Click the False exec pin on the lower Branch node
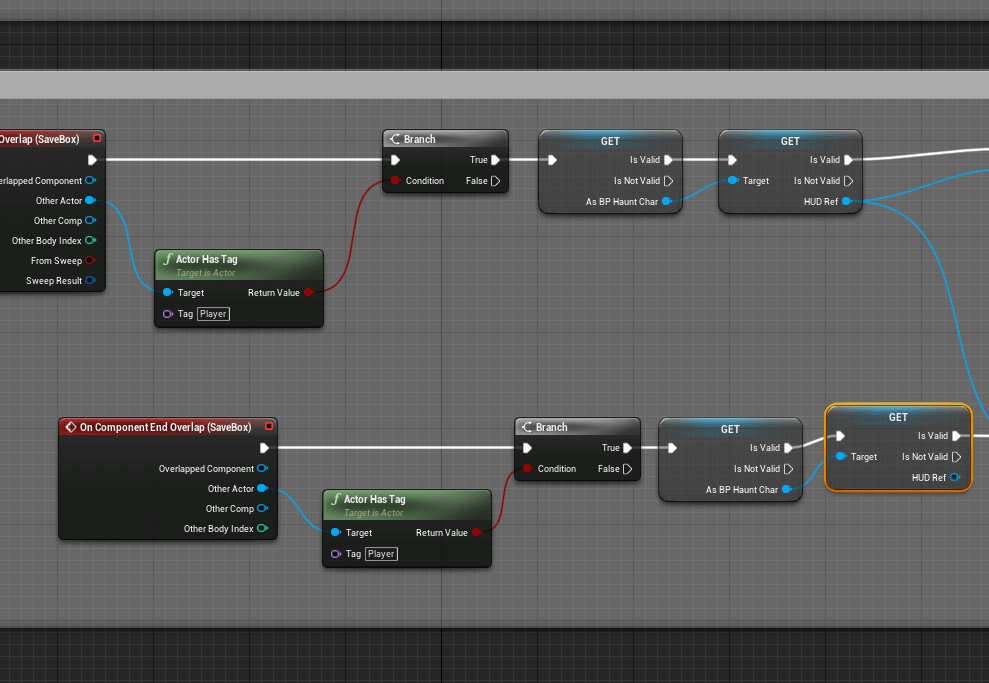Image resolution: width=989 pixels, height=683 pixels. coord(627,469)
